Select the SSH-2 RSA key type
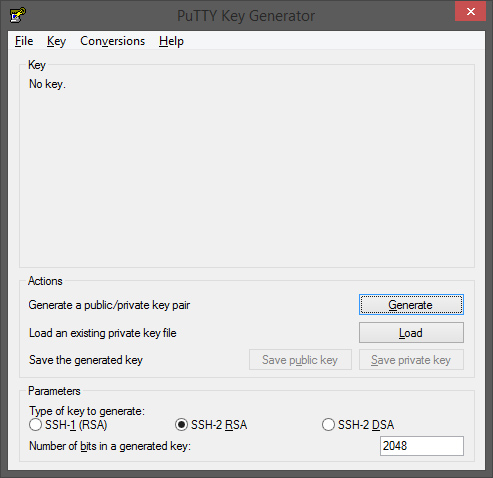 (211, 425)
